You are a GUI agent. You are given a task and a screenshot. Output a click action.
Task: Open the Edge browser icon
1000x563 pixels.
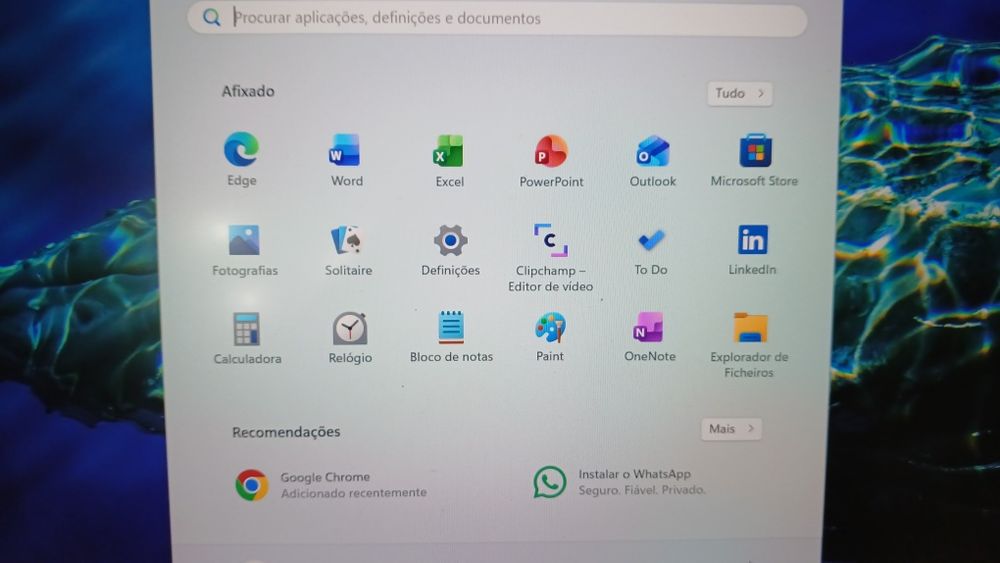(241, 149)
